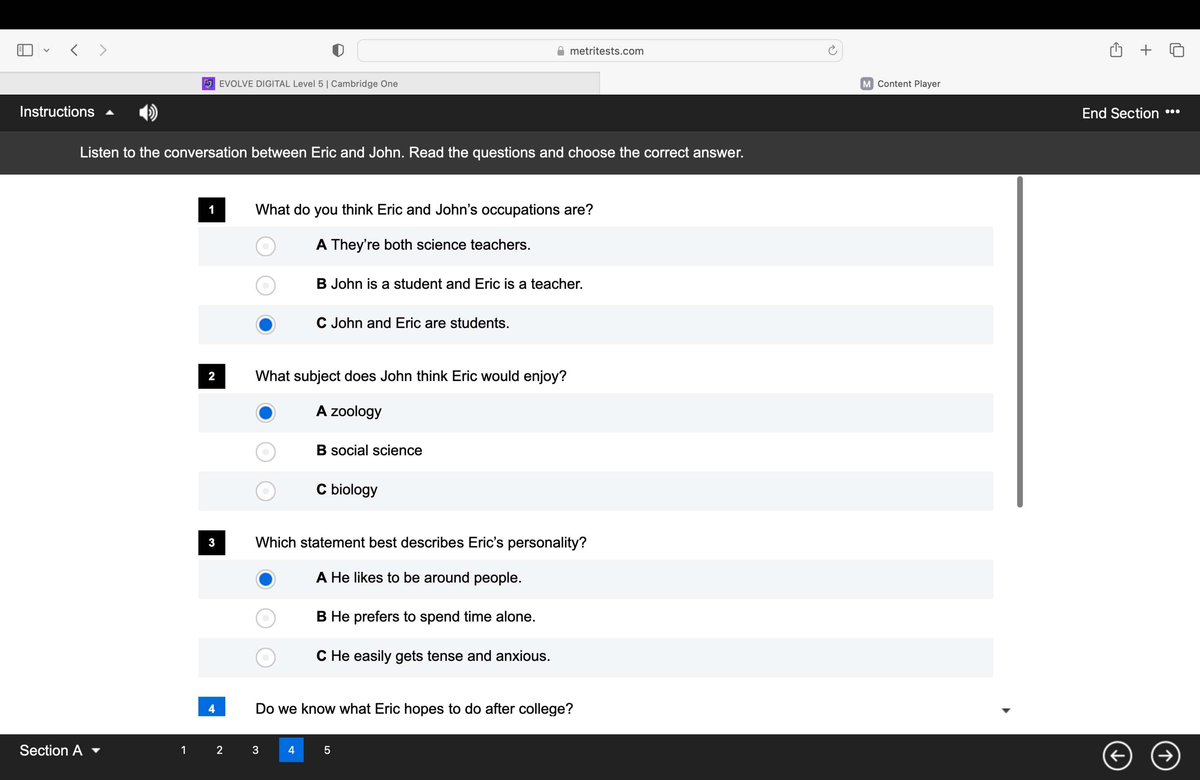The width and height of the screenshot is (1200, 780).
Task: Select 'They're both science teachers' option
Action: [x=265, y=245]
